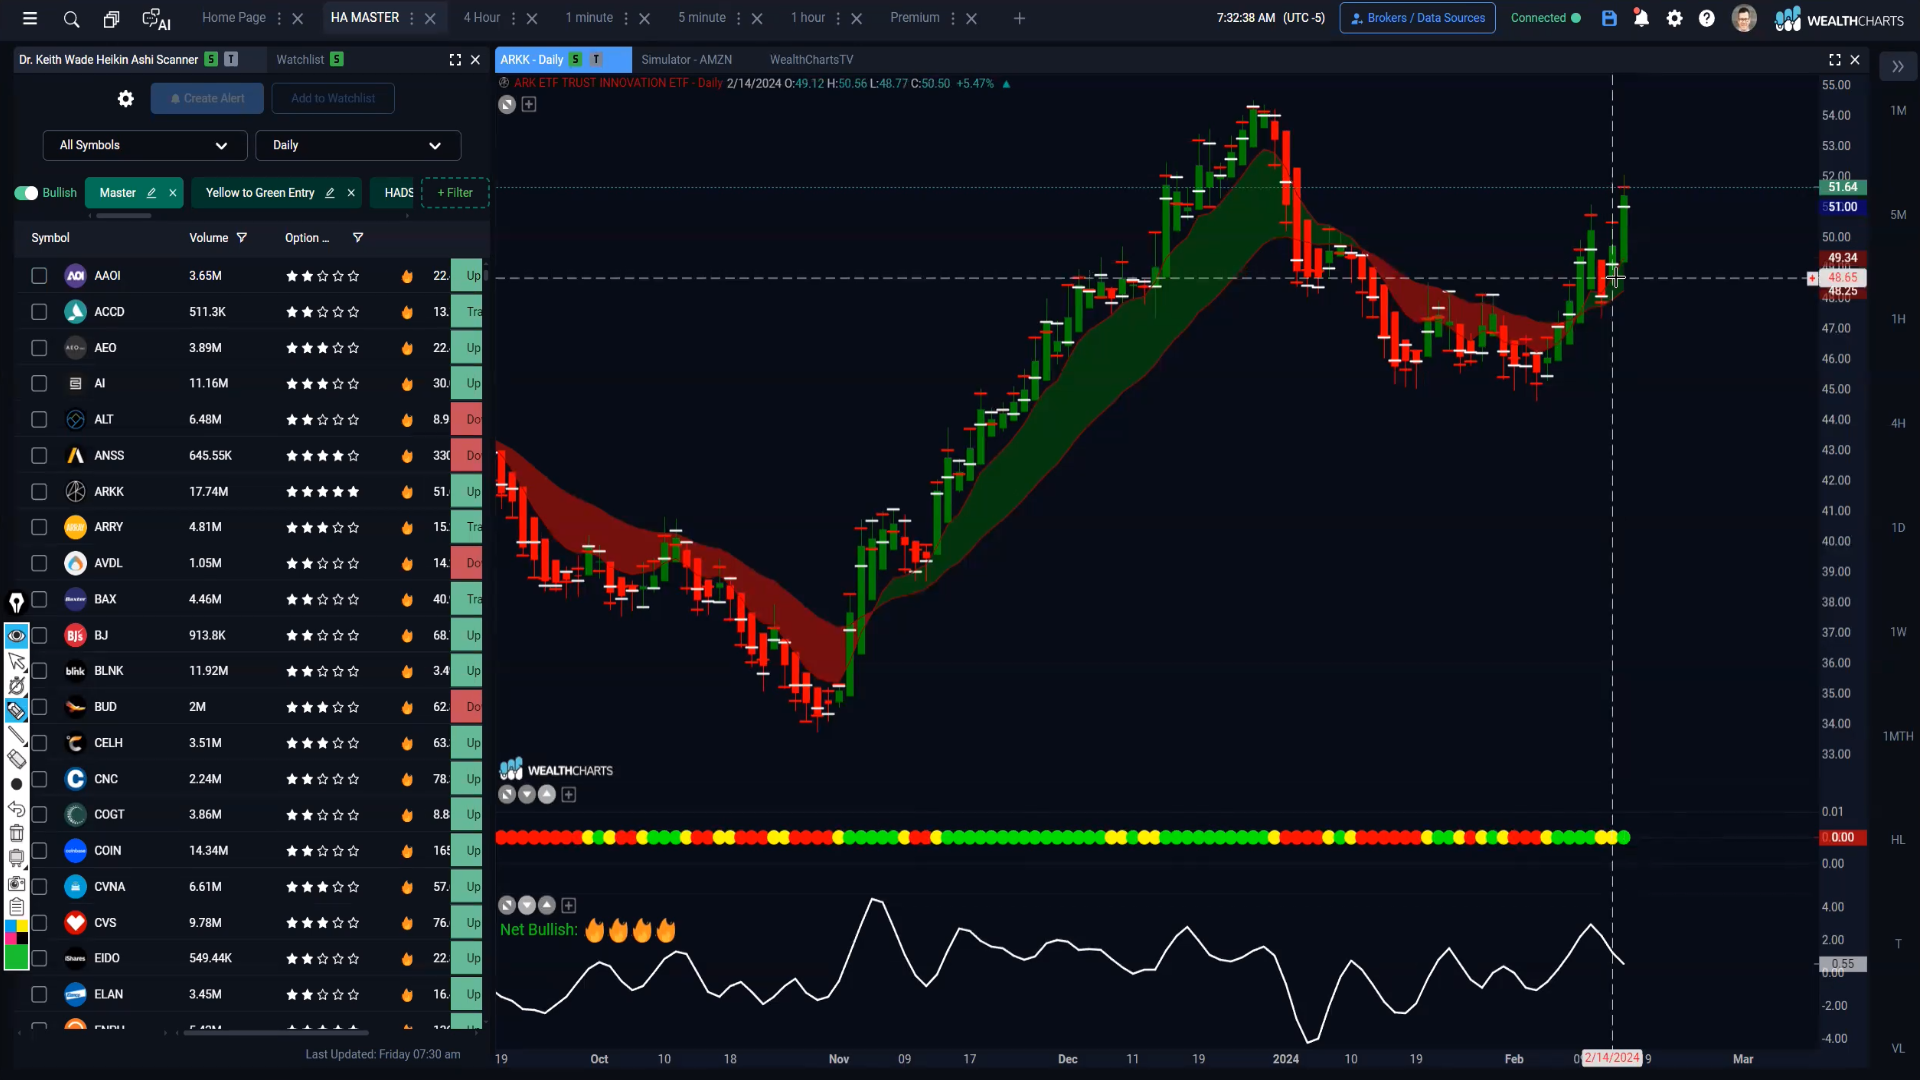Click the Create Alert button
This screenshot has width=1920, height=1080.
tap(207, 98)
